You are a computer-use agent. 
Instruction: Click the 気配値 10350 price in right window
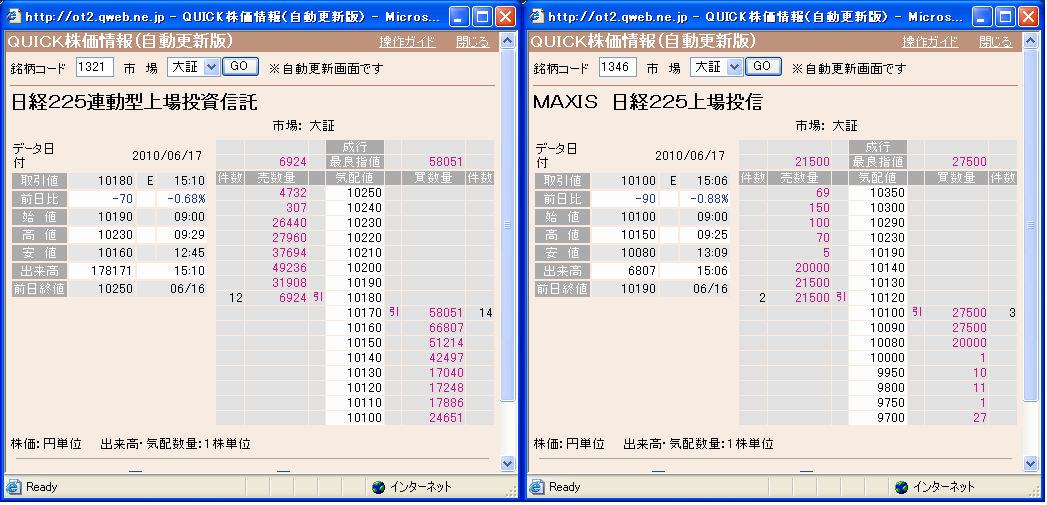[887, 193]
